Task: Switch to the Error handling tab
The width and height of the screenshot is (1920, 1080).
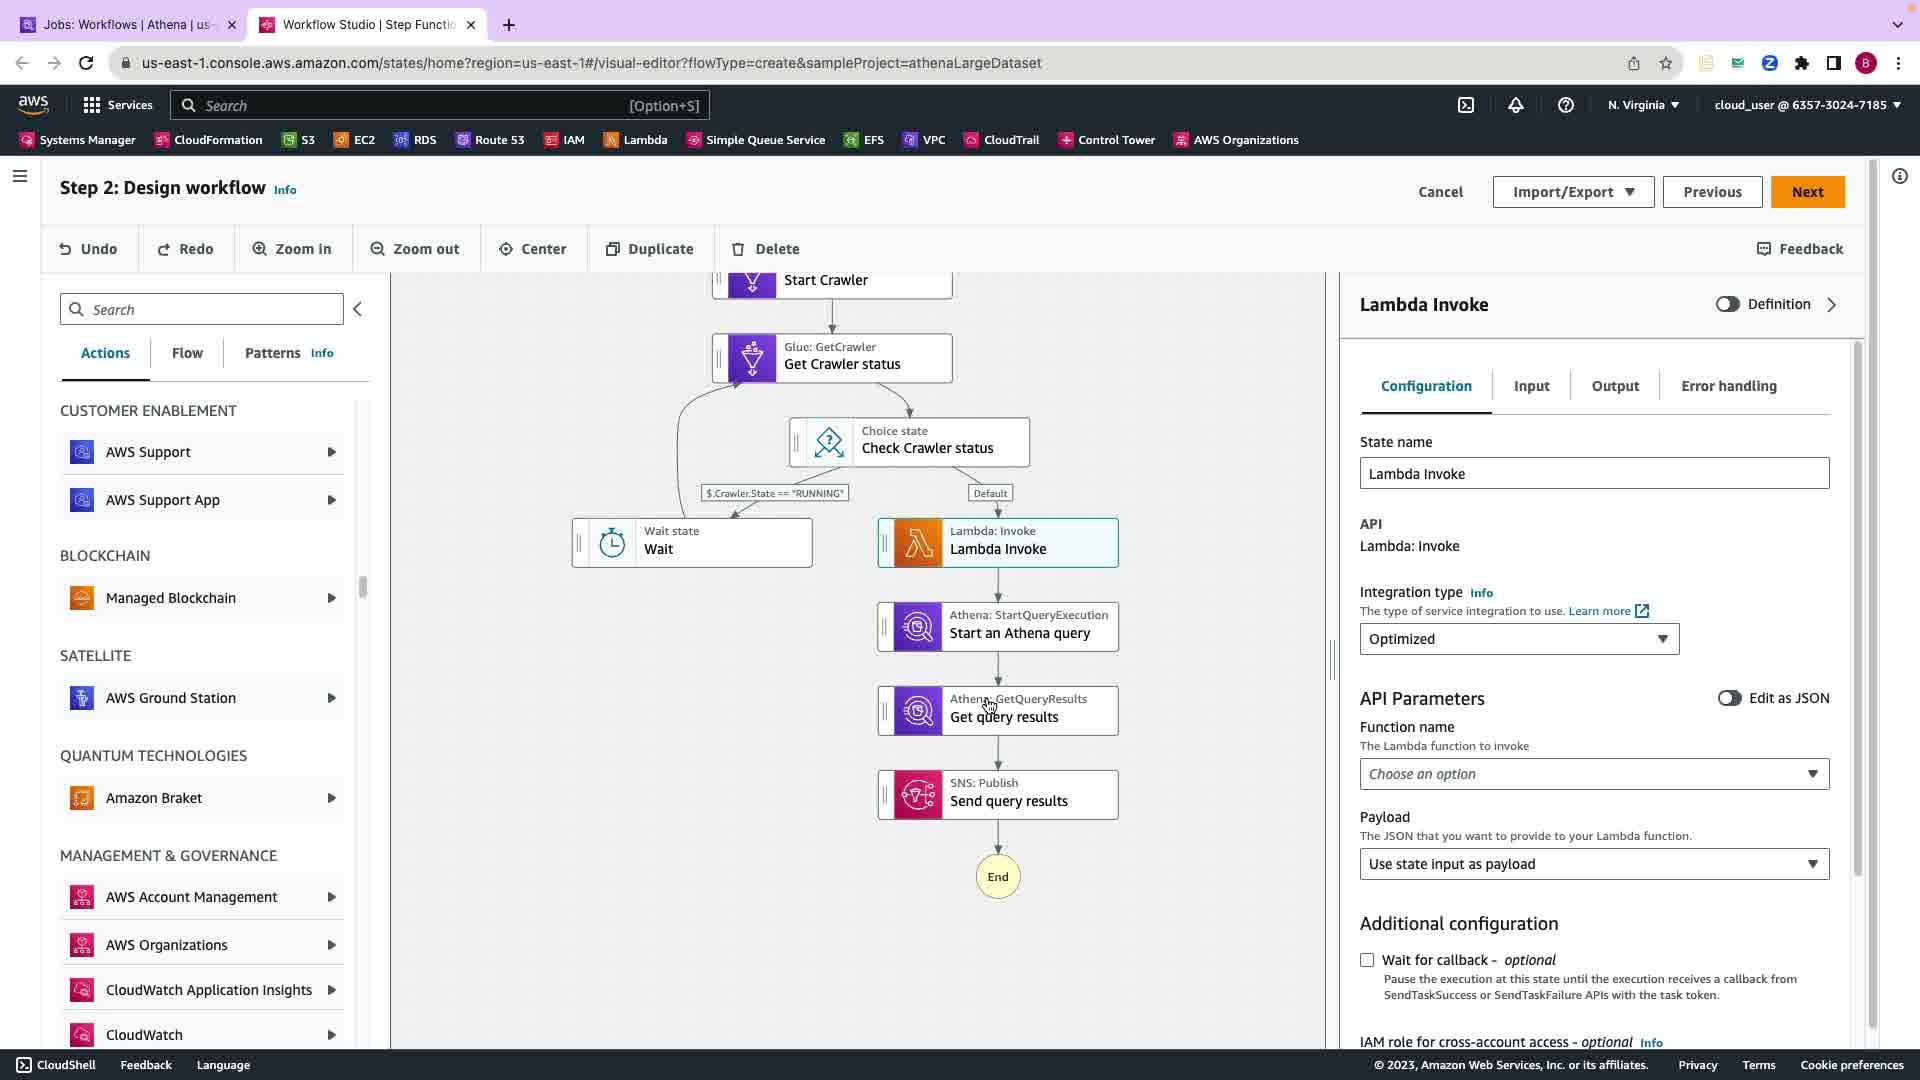Action: tap(1728, 386)
